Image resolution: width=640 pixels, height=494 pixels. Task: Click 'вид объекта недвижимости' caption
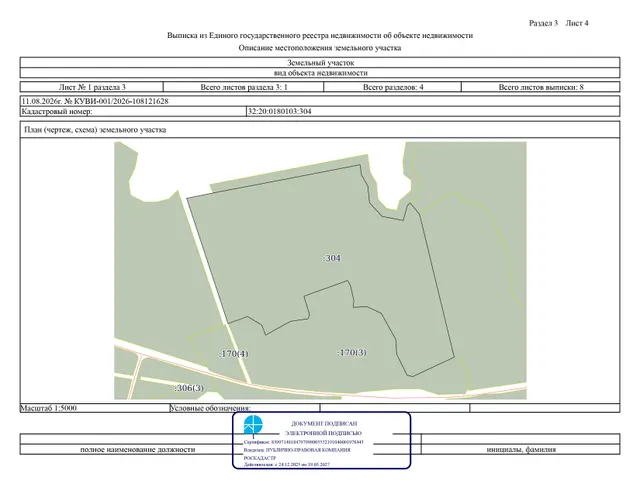tap(320, 73)
